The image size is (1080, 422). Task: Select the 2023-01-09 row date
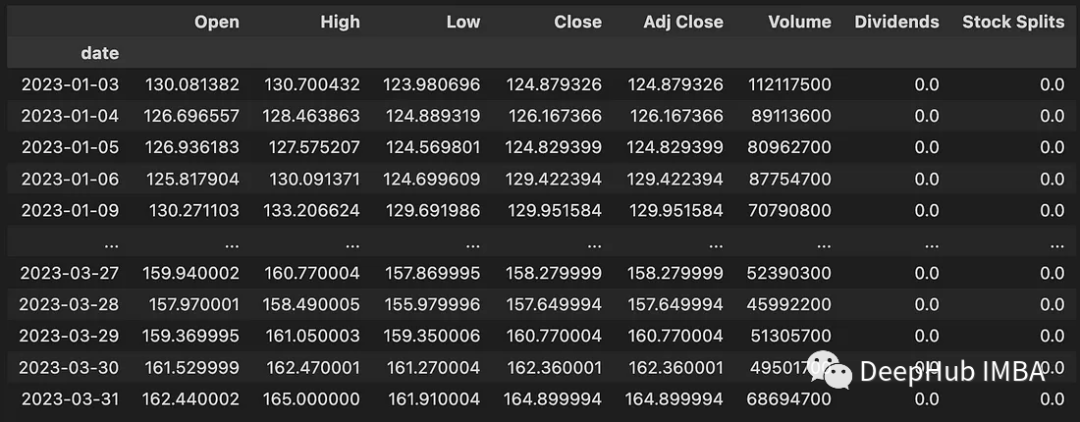pyautogui.click(x=70, y=210)
